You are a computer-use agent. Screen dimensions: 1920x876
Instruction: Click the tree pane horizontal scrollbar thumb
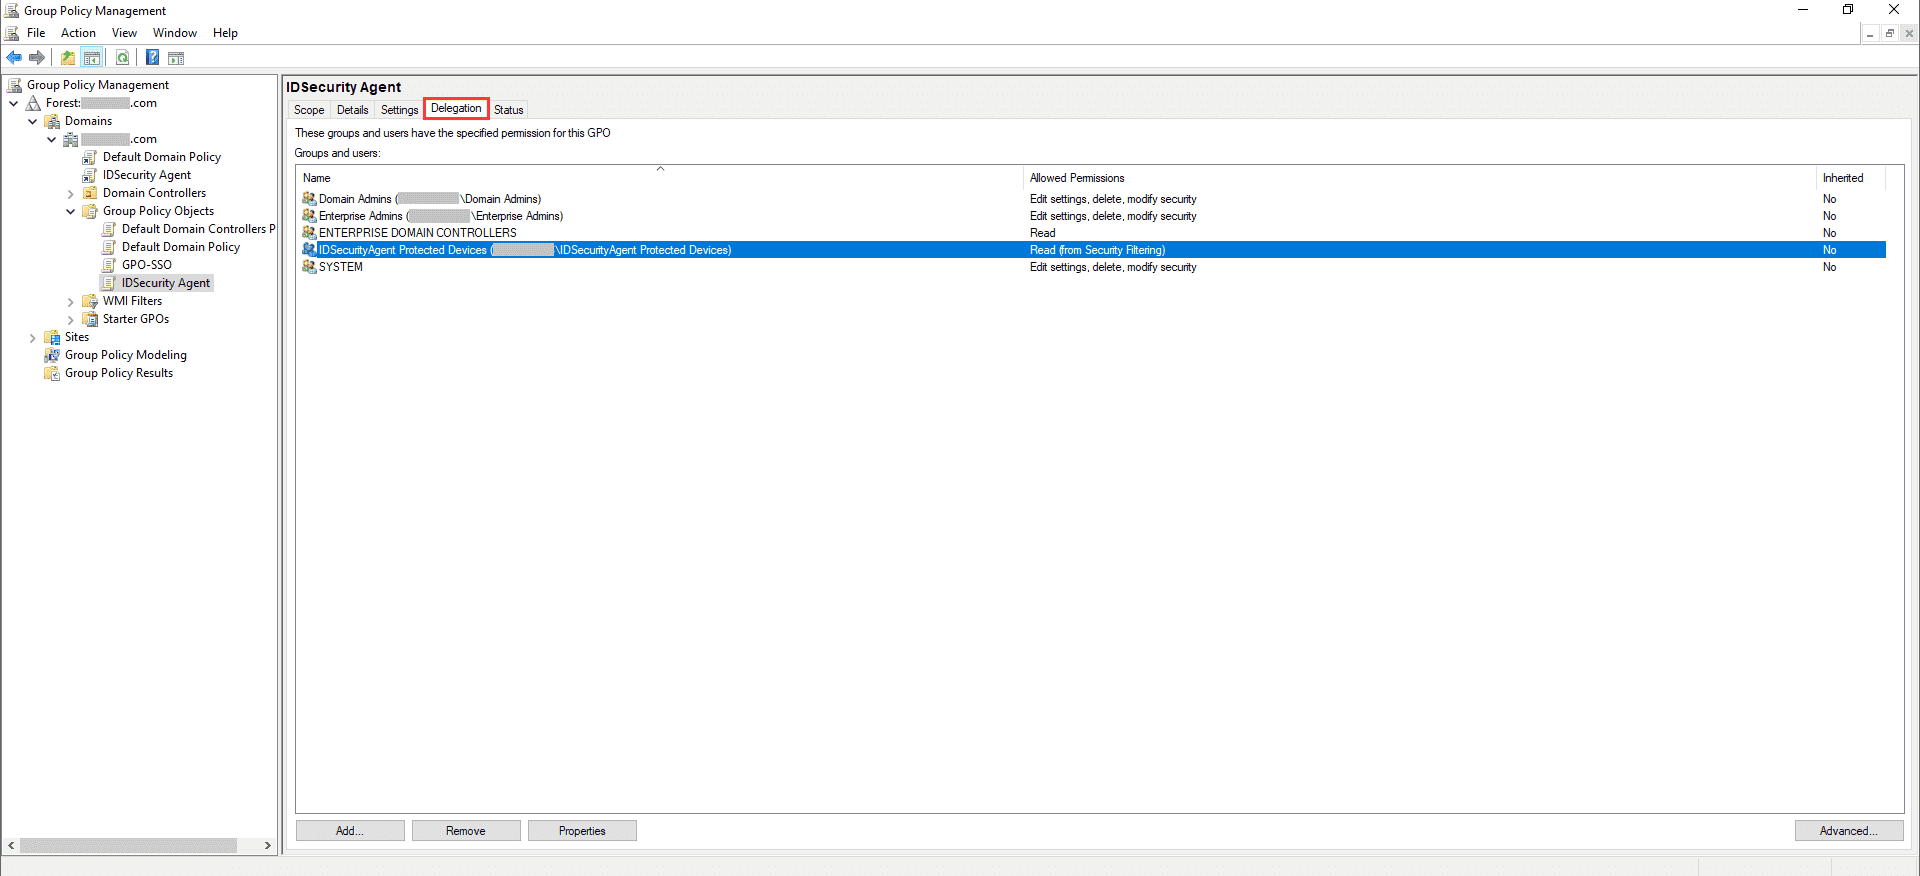128,846
